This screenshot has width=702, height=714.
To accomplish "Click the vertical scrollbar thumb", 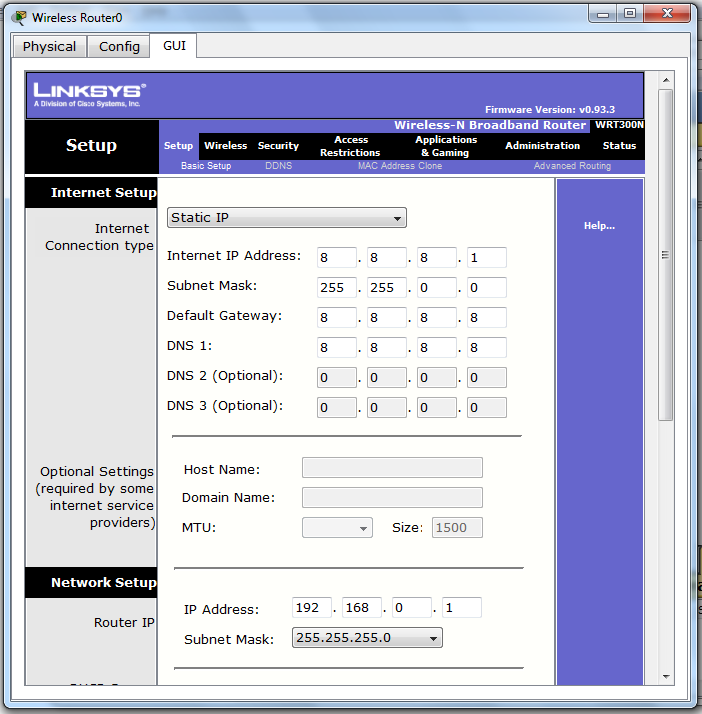I will [x=666, y=255].
